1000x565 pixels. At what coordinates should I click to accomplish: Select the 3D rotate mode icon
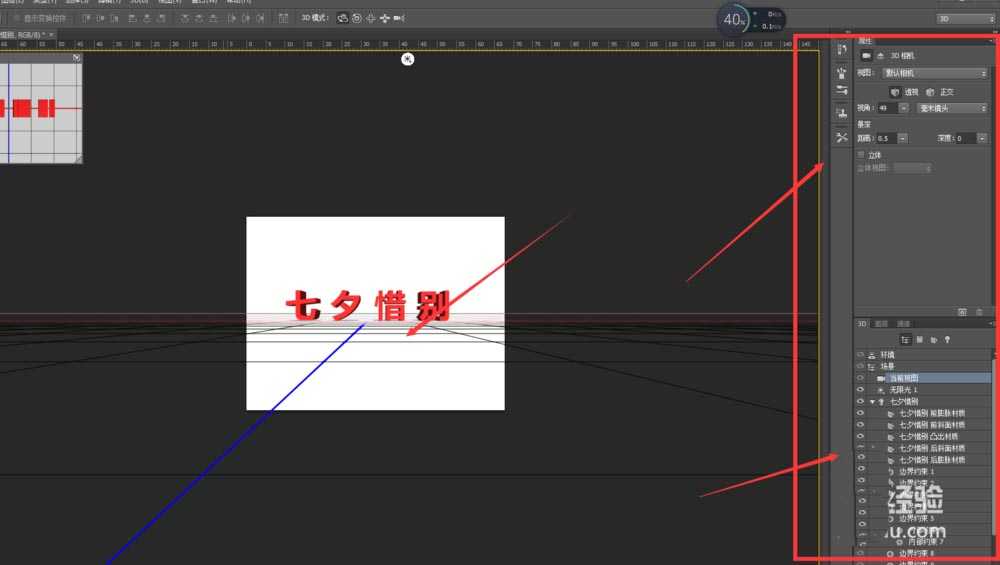click(343, 18)
